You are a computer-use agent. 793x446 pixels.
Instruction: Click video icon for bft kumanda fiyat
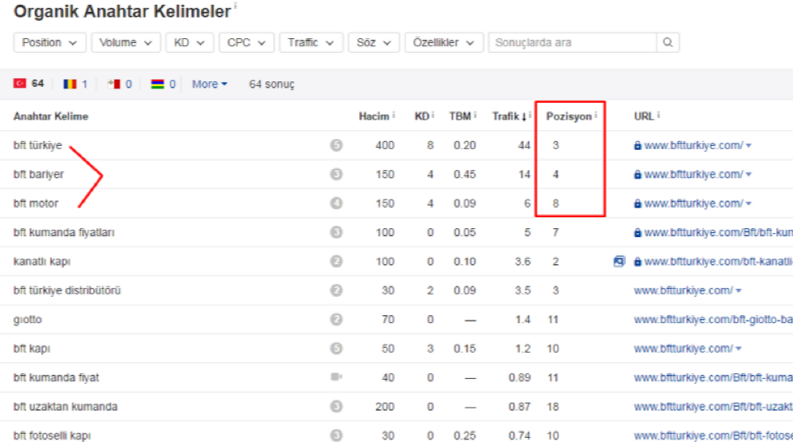336,377
